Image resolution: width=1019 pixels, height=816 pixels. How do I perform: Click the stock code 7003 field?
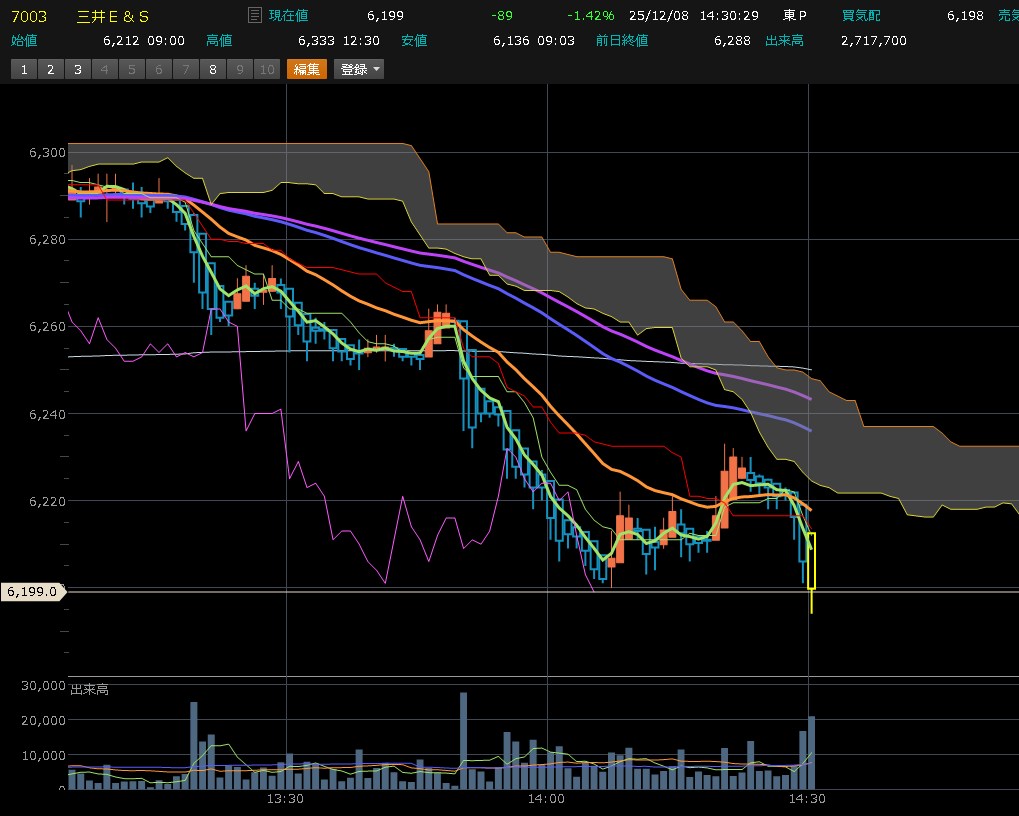(x=29, y=16)
